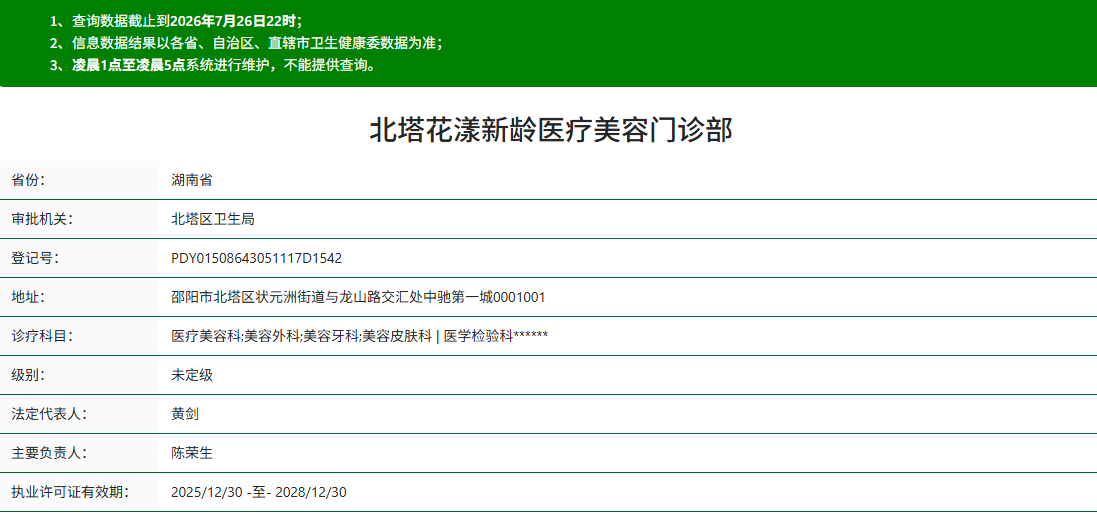Screen dimensions: 1097x514
Task: Click the 地址 label
Action: tap(28, 297)
